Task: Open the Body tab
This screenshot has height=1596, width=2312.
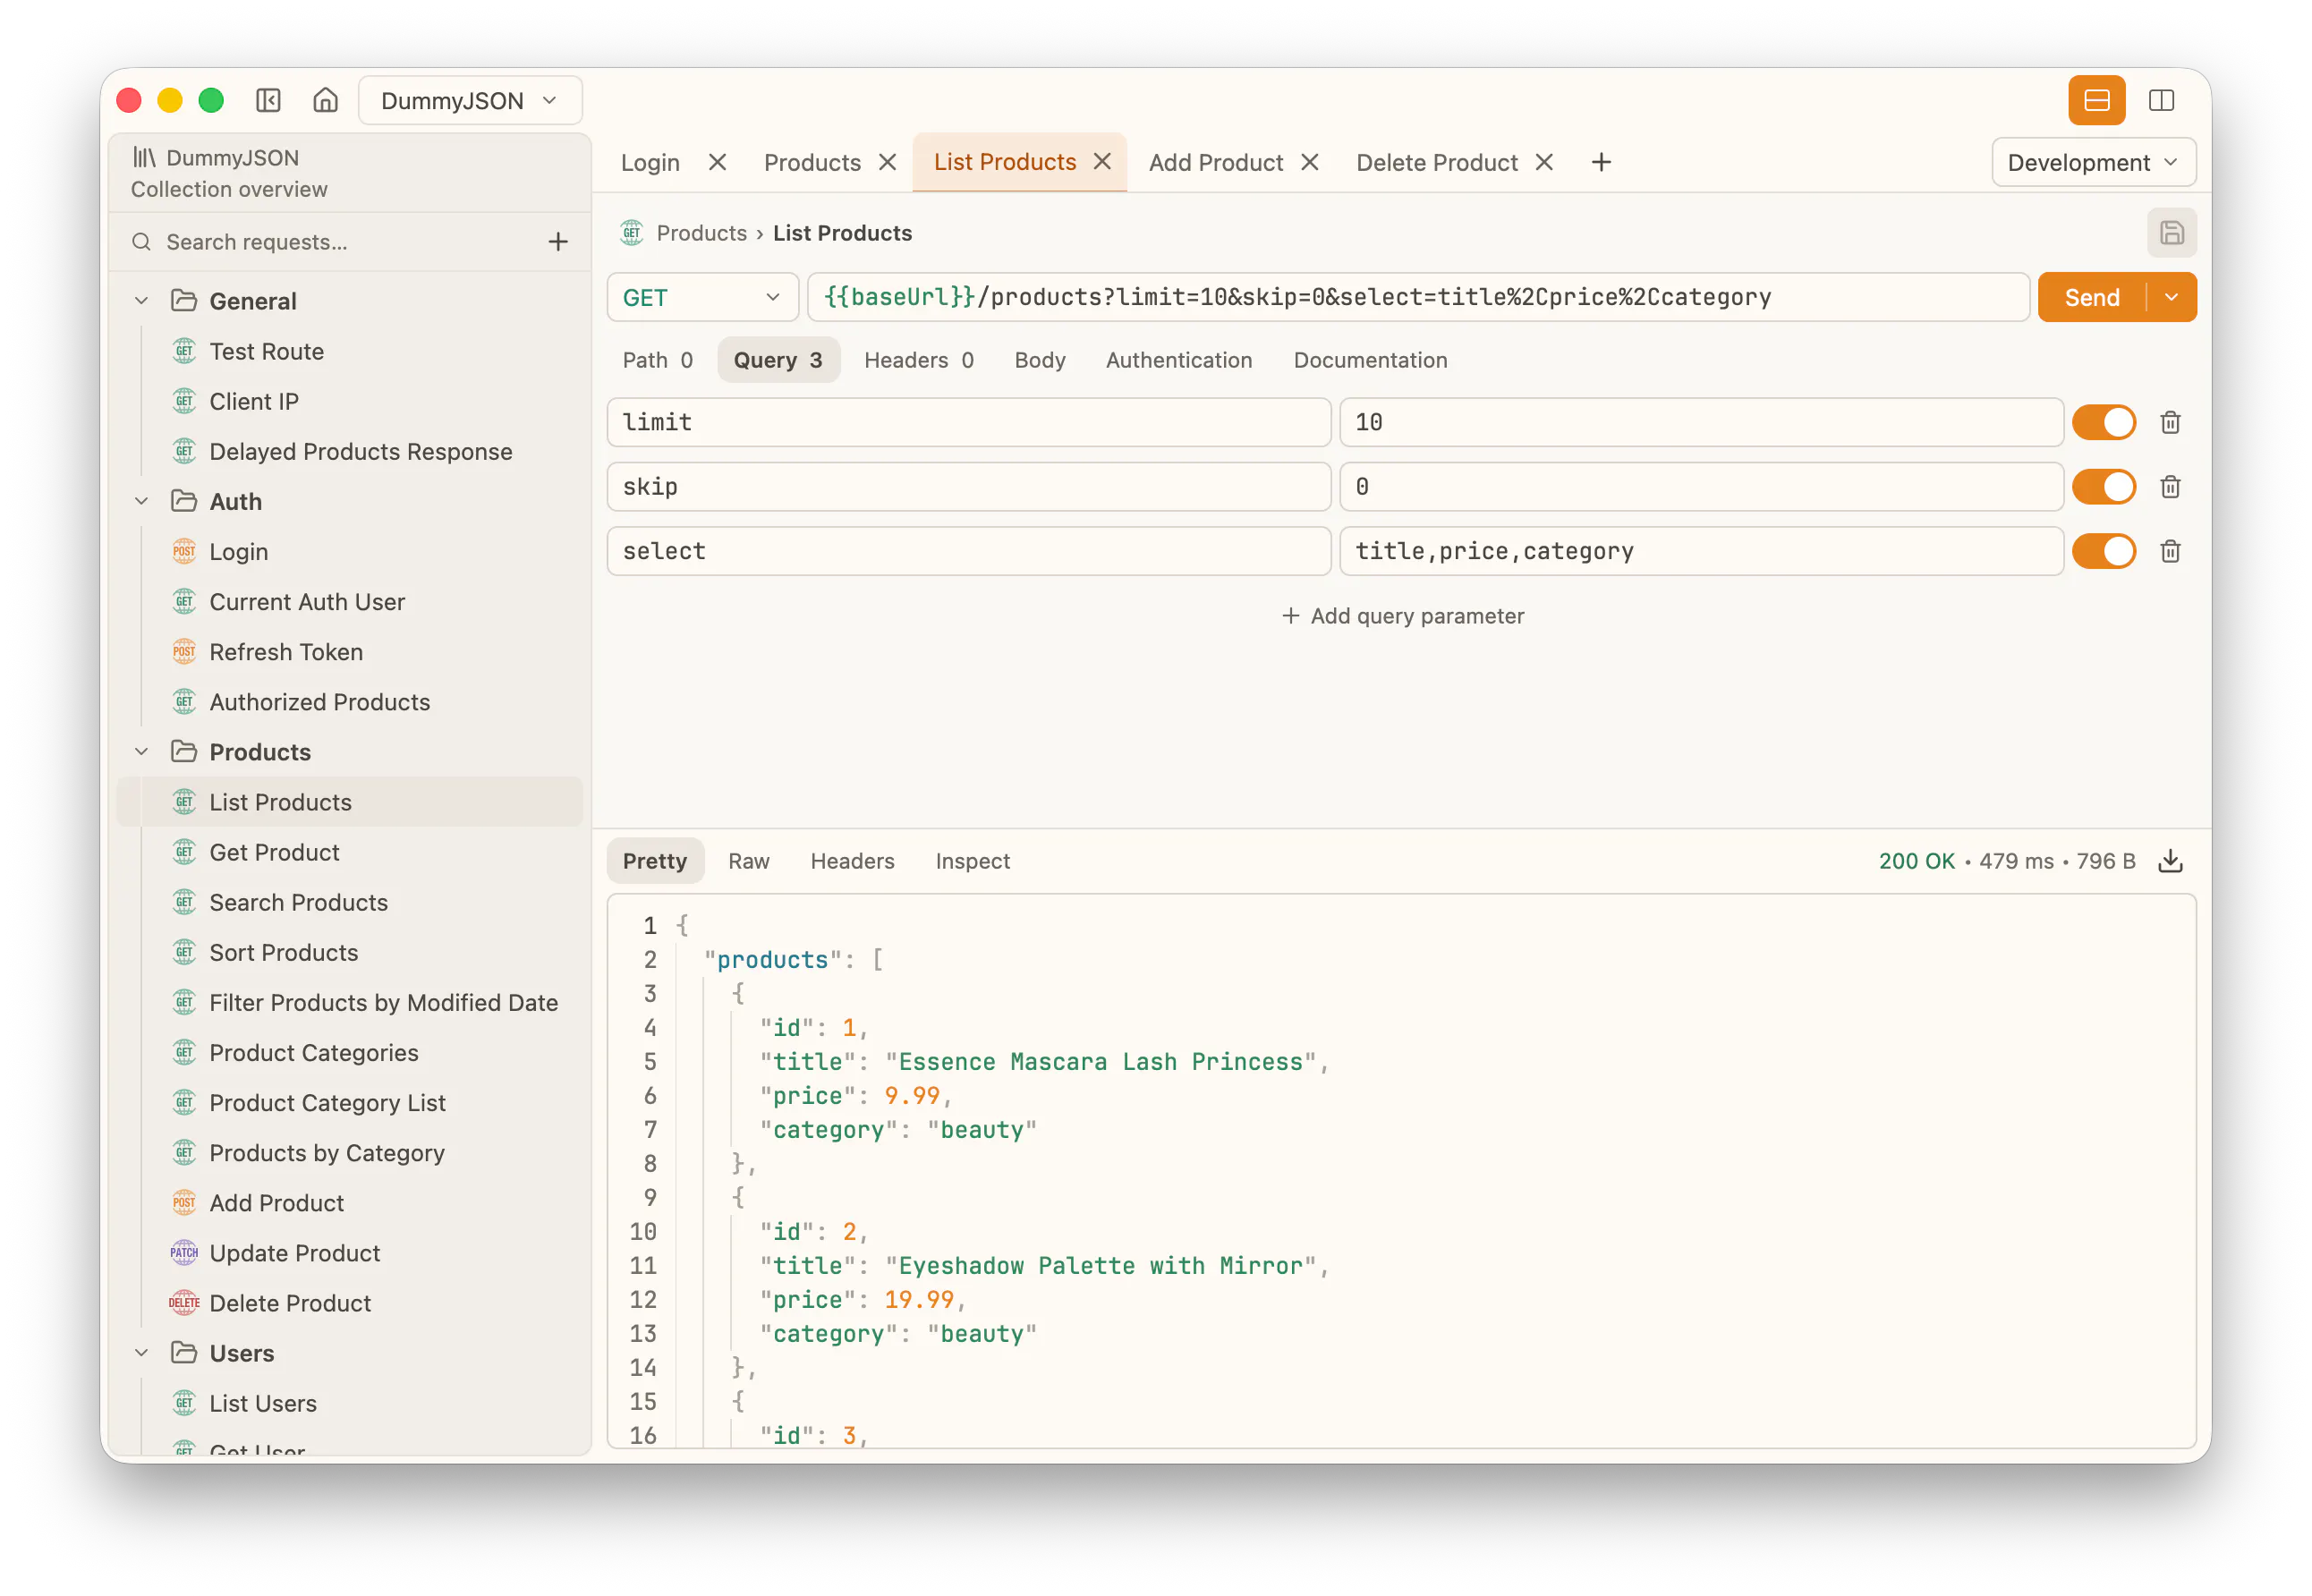Action: click(1040, 360)
